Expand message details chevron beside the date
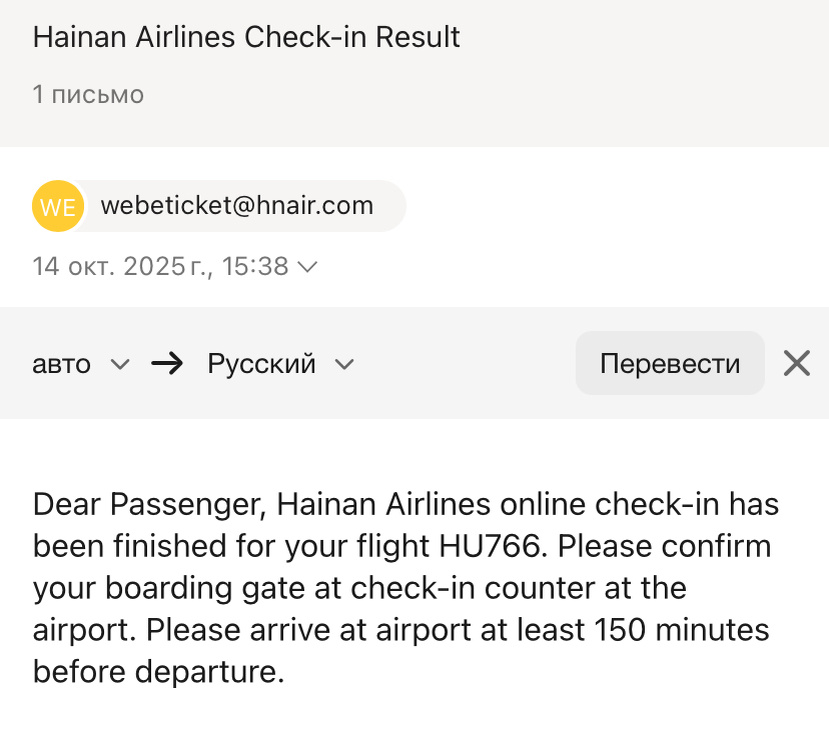Screen dimensions: 829x756 pos(308,267)
